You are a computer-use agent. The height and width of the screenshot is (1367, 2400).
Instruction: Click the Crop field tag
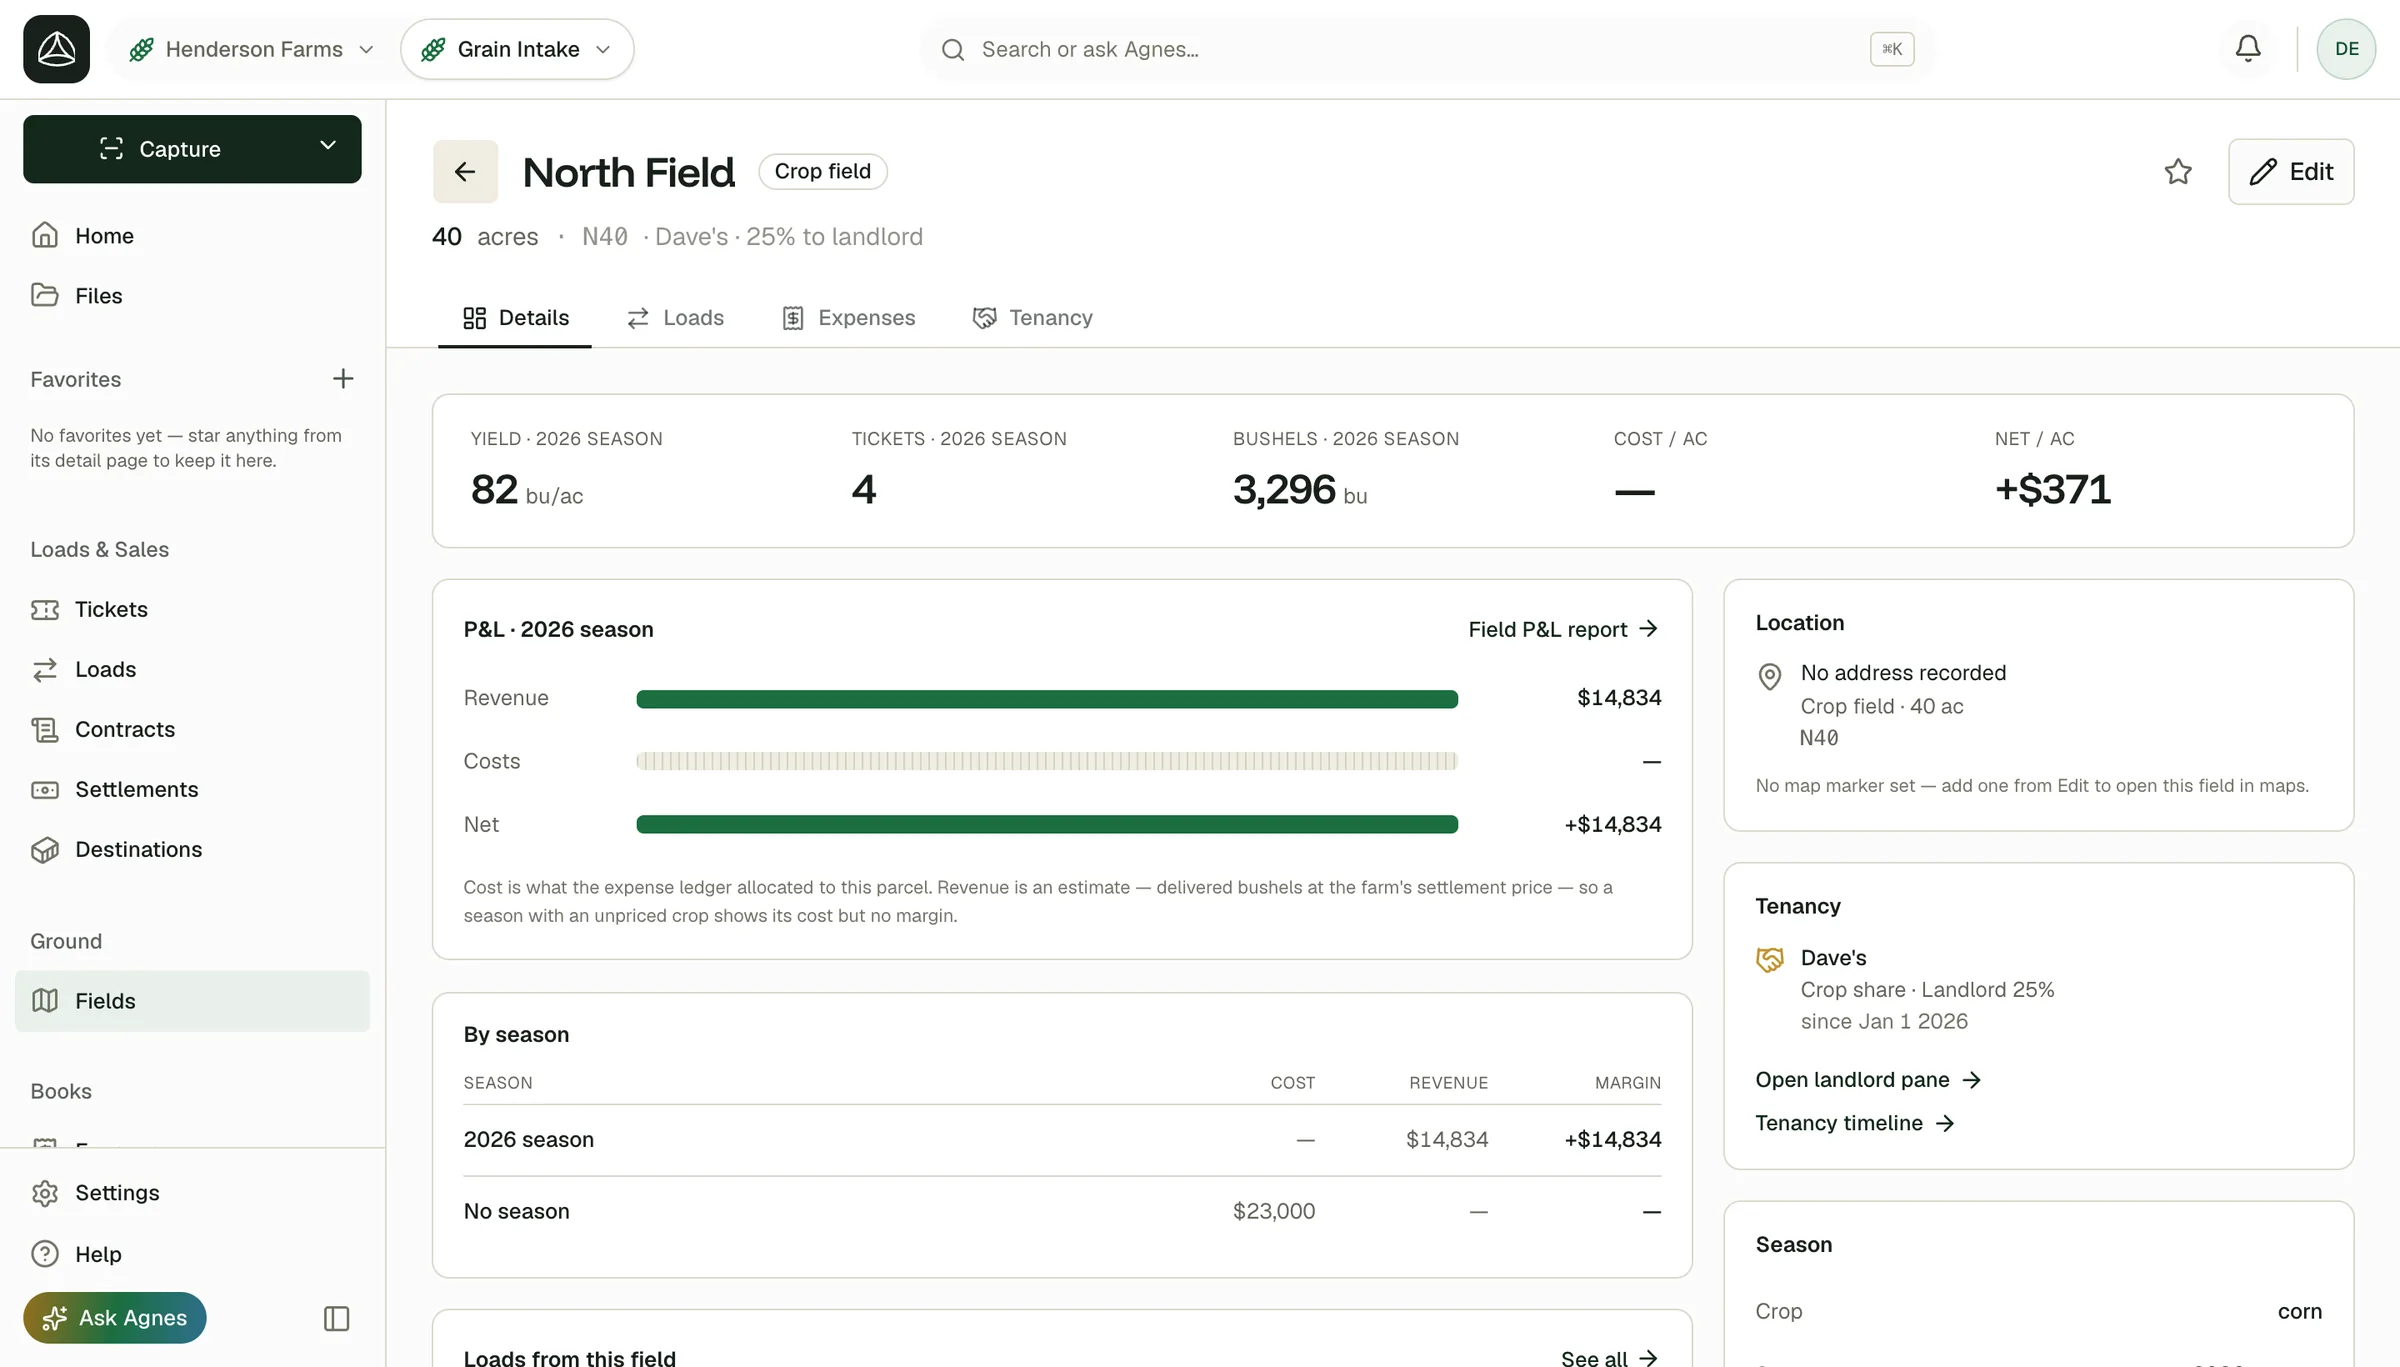click(x=823, y=172)
